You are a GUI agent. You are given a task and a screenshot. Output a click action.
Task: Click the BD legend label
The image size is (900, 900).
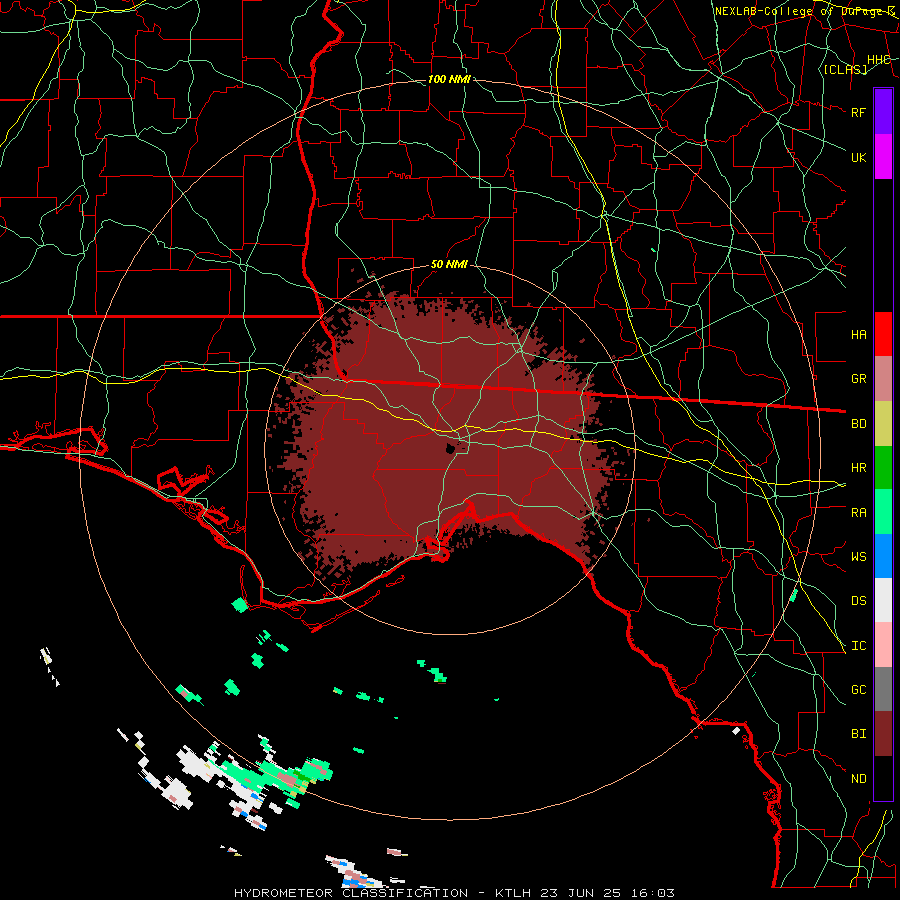tap(859, 424)
